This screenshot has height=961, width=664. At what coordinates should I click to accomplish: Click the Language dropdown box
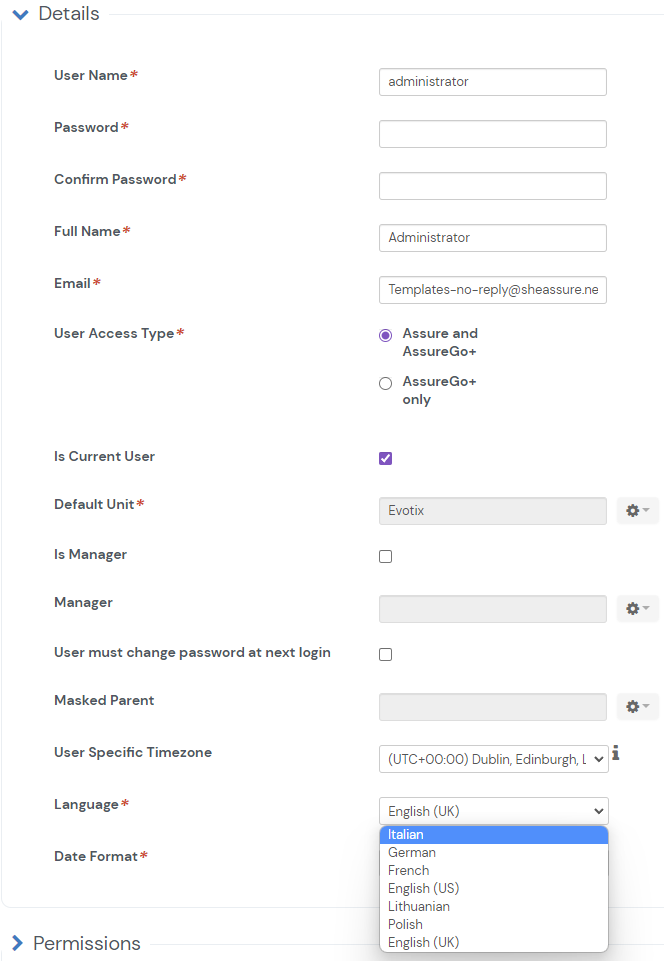[493, 811]
